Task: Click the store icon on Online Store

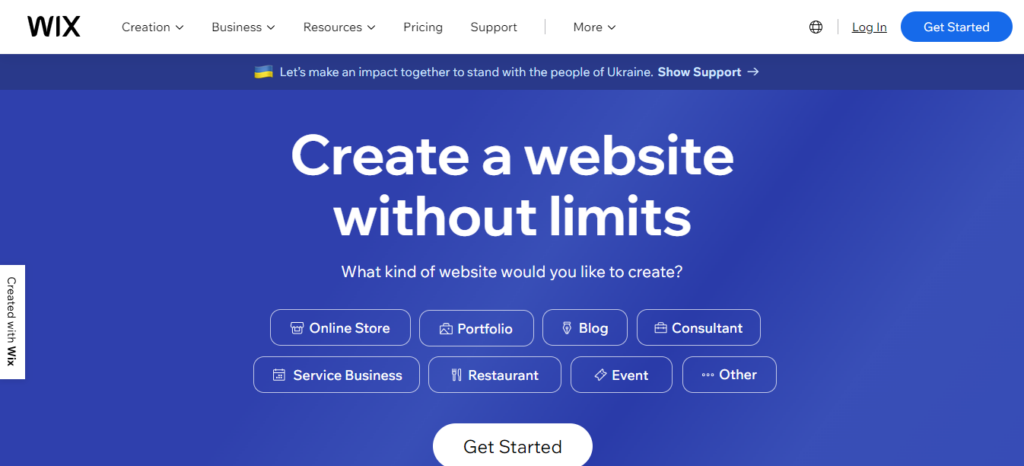Action: click(x=296, y=328)
